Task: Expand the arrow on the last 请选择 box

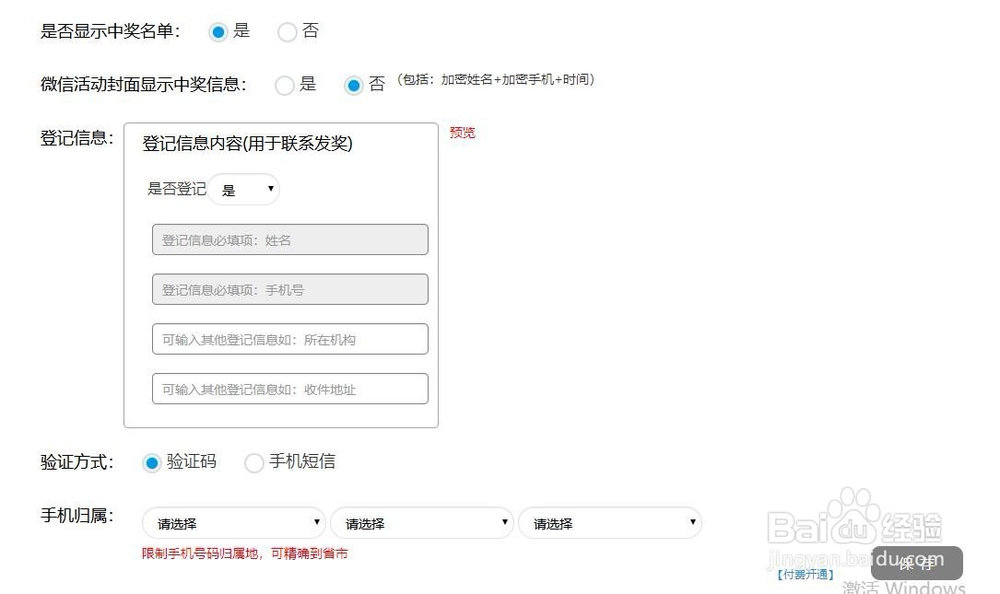Action: pos(693,522)
